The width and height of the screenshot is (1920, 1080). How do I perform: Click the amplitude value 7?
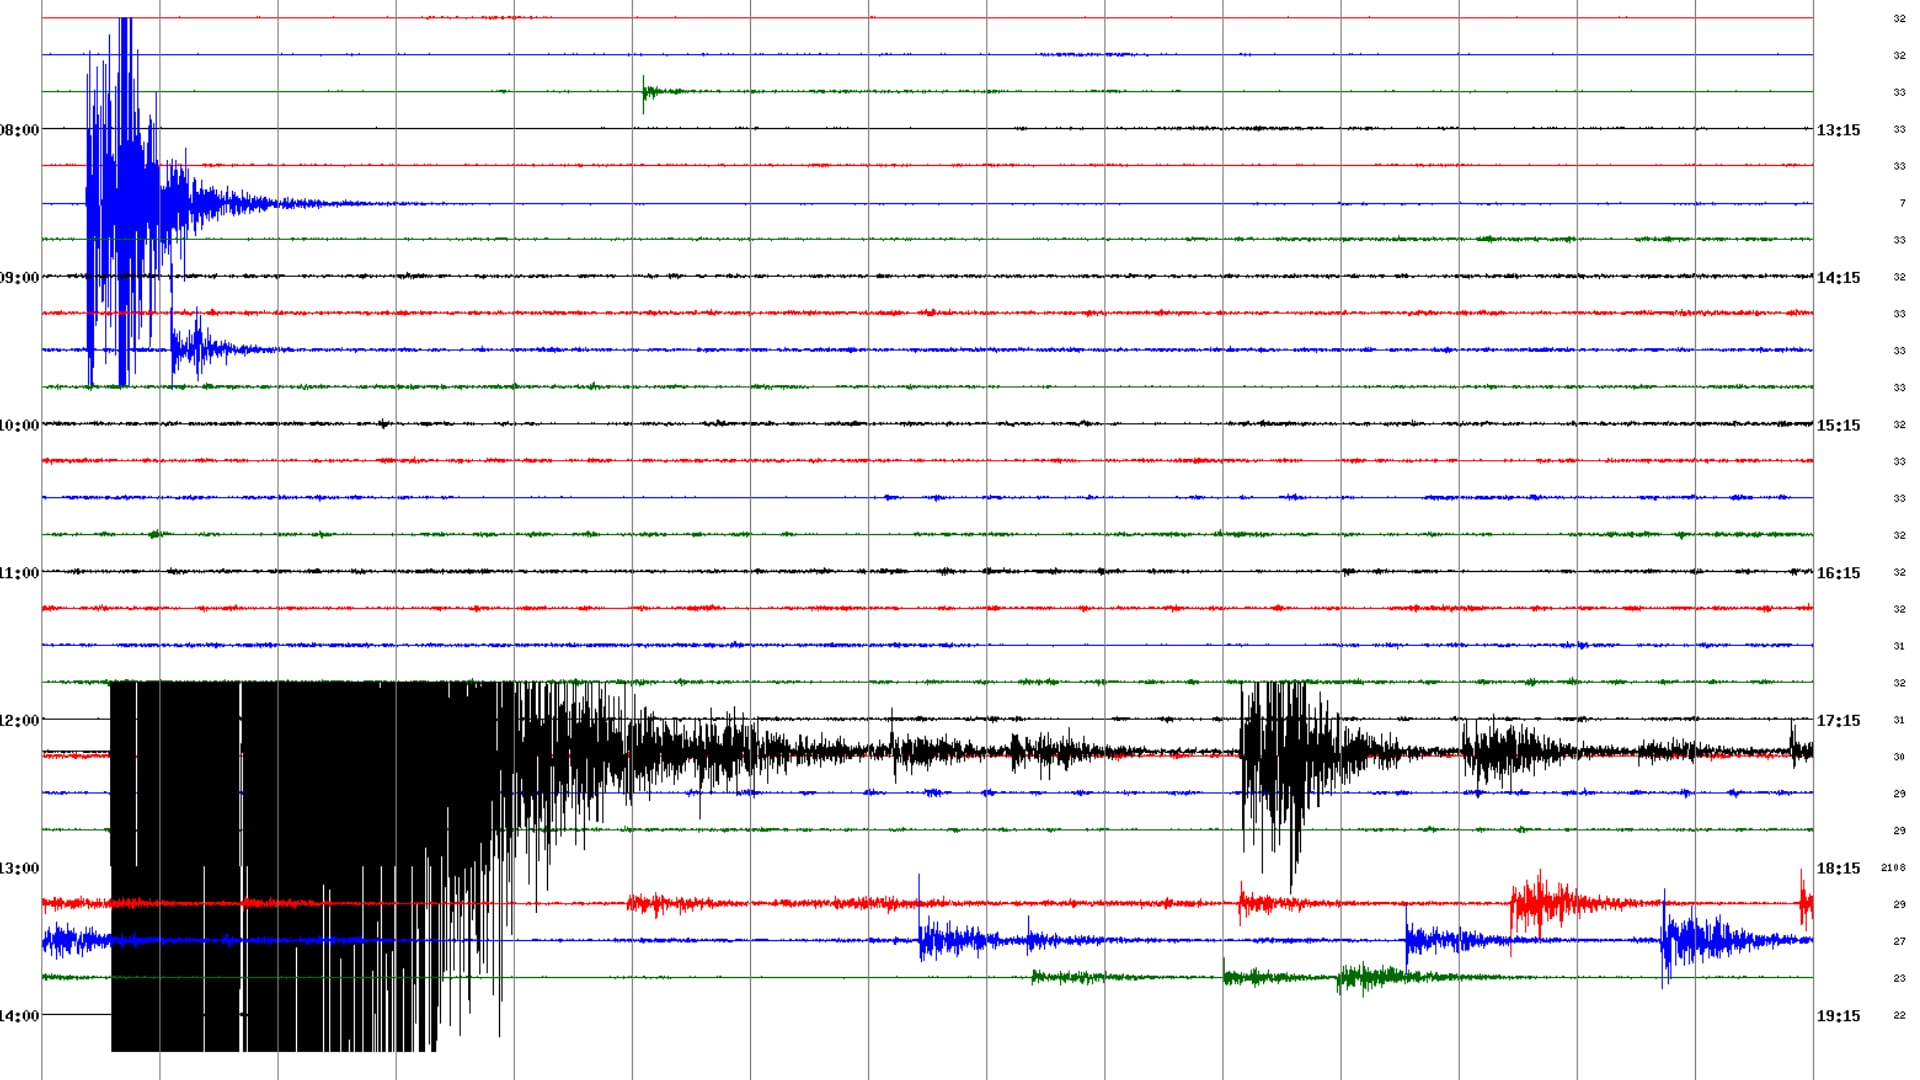(1902, 204)
